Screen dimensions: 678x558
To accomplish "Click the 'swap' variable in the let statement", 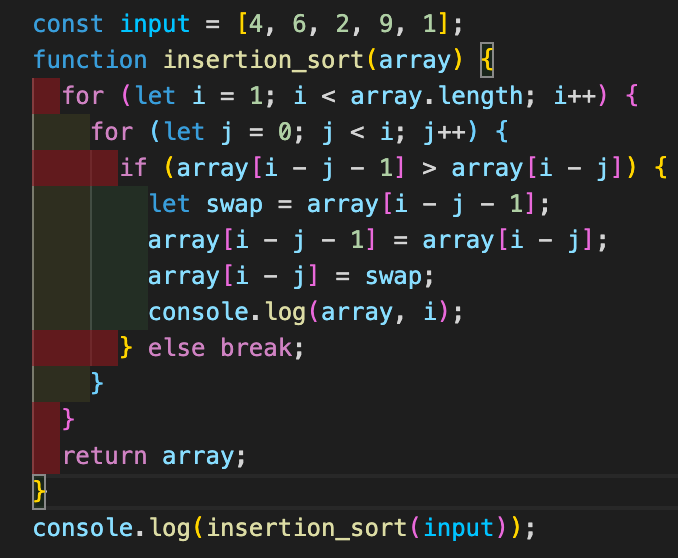I will coord(234,204).
